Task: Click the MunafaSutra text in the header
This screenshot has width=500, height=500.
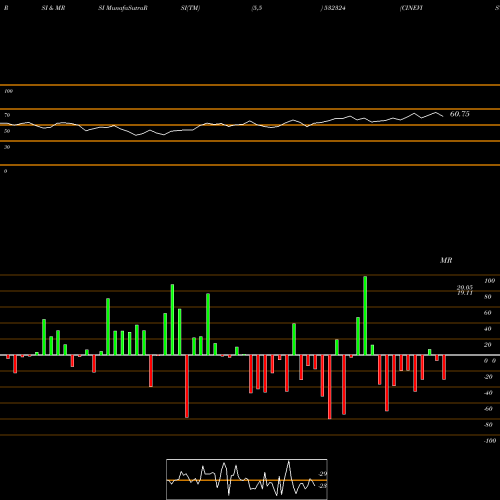Action: (x=124, y=8)
